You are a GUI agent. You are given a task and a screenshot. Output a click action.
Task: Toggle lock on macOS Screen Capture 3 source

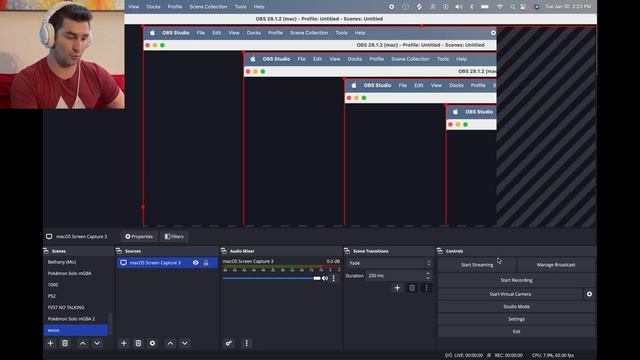pos(206,262)
